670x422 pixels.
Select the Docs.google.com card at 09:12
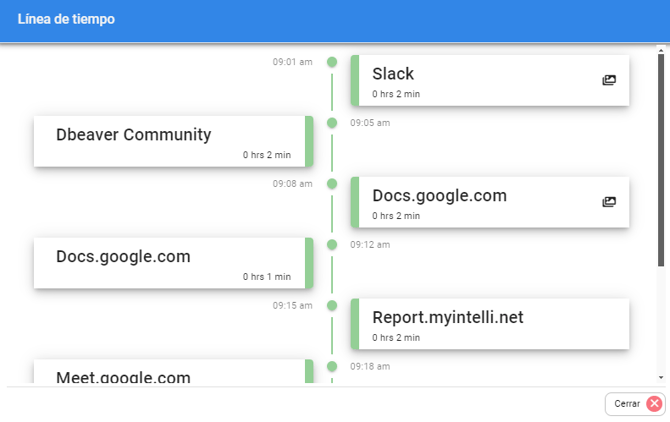coord(170,263)
